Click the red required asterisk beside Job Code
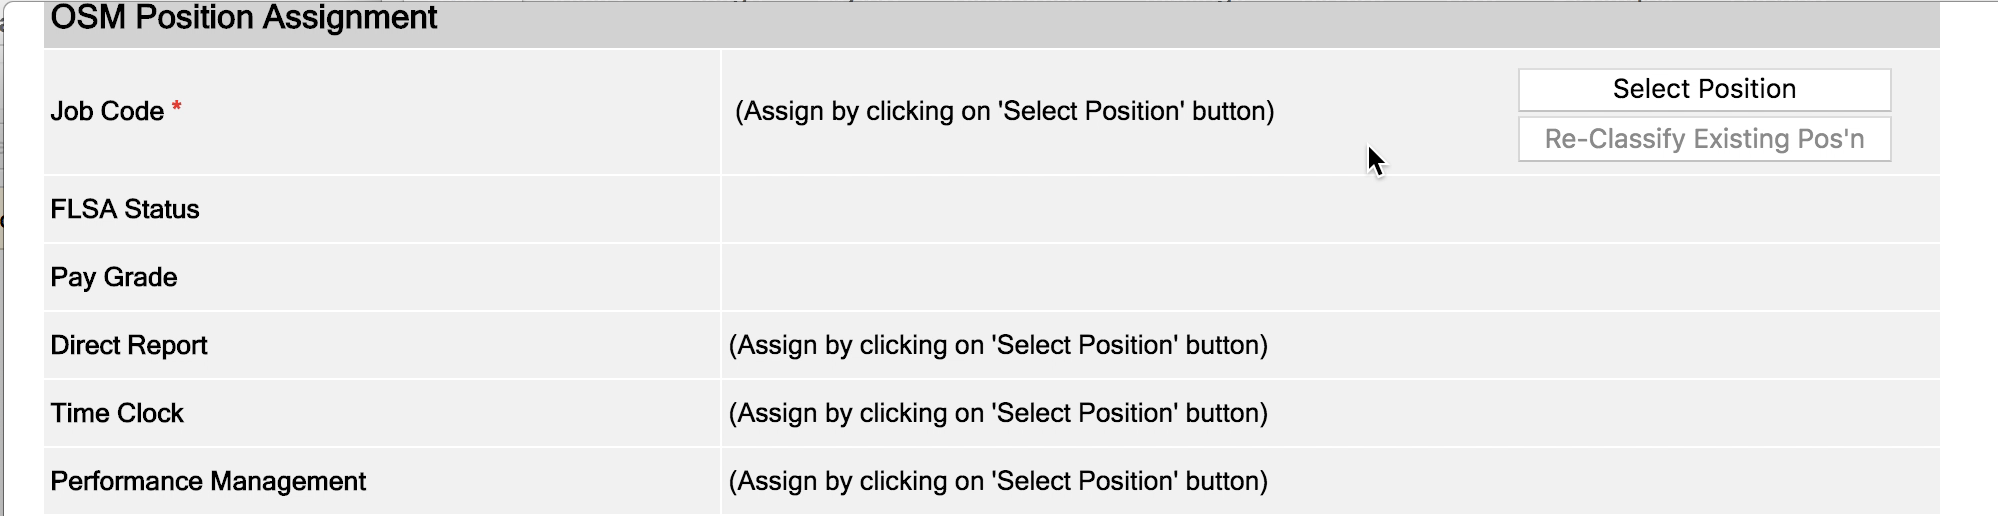 pos(176,107)
